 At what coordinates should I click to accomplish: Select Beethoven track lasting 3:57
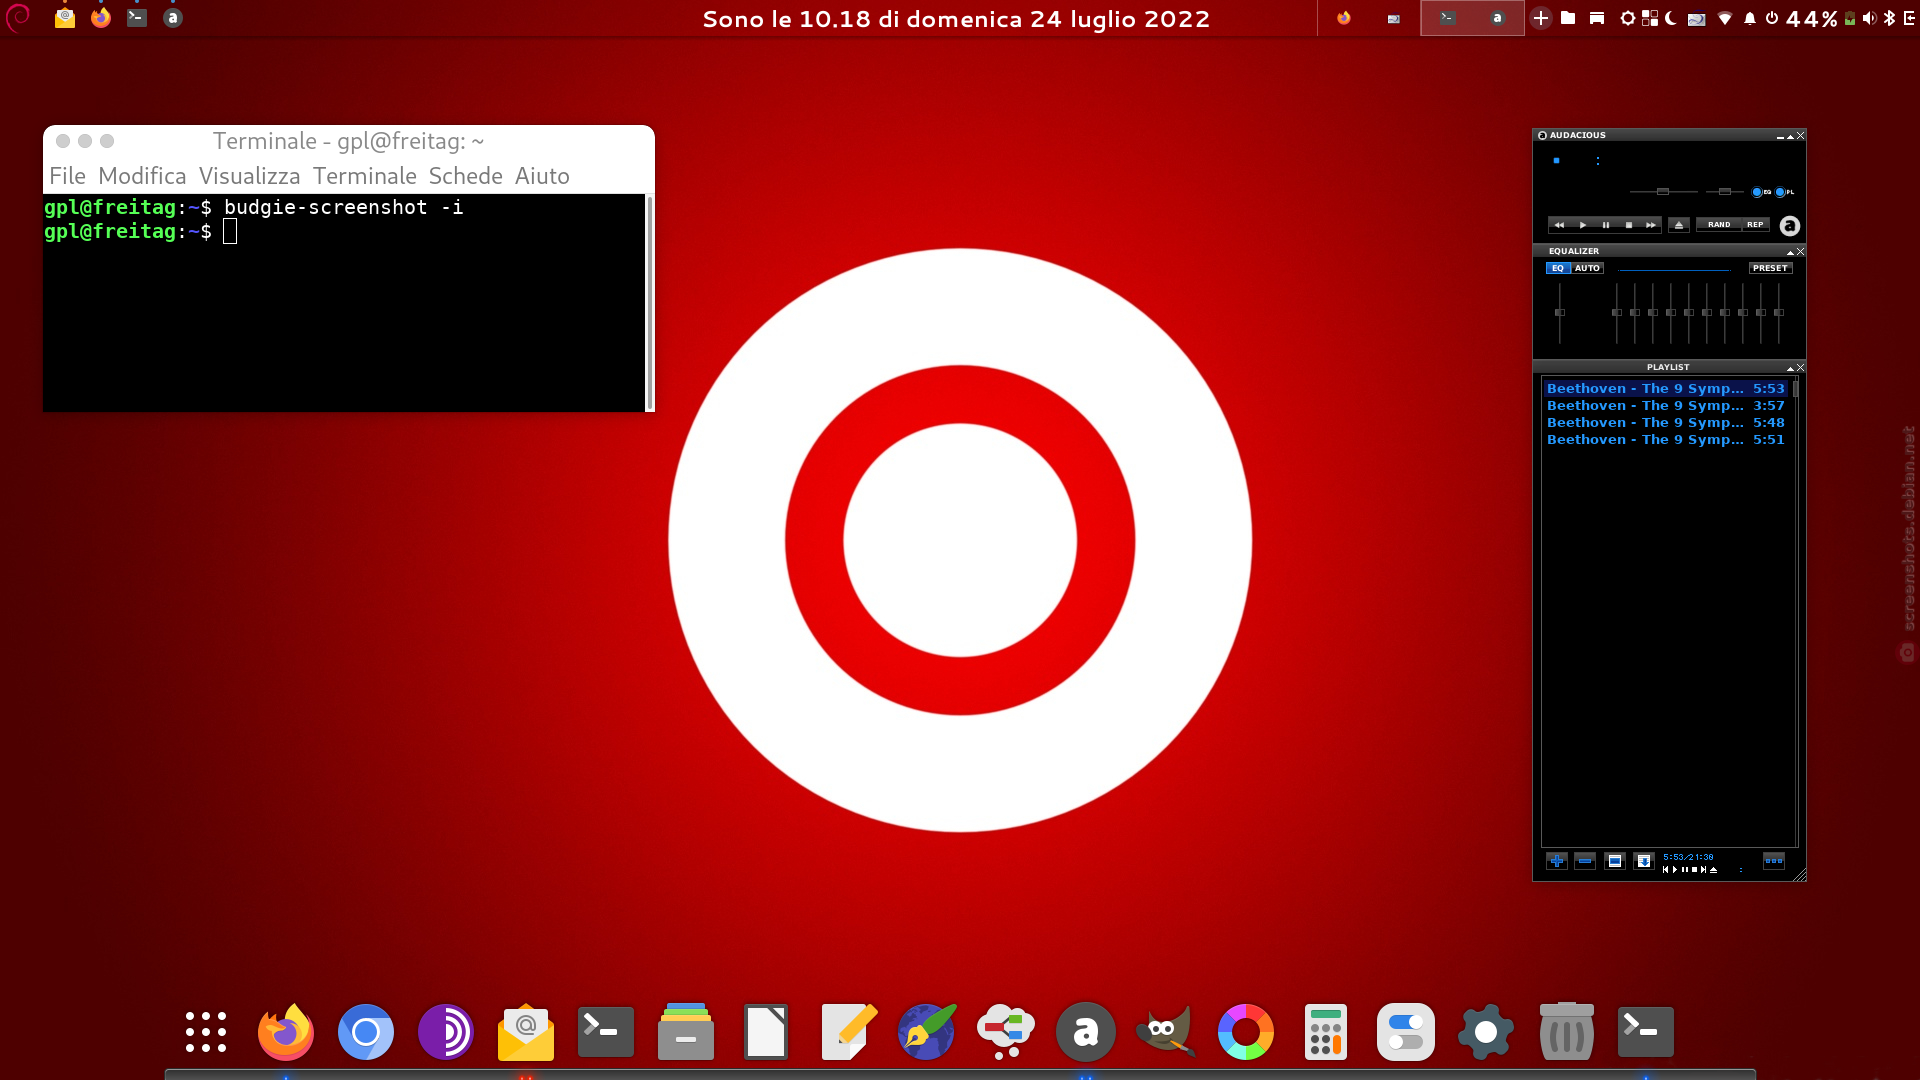[x=1666, y=406]
